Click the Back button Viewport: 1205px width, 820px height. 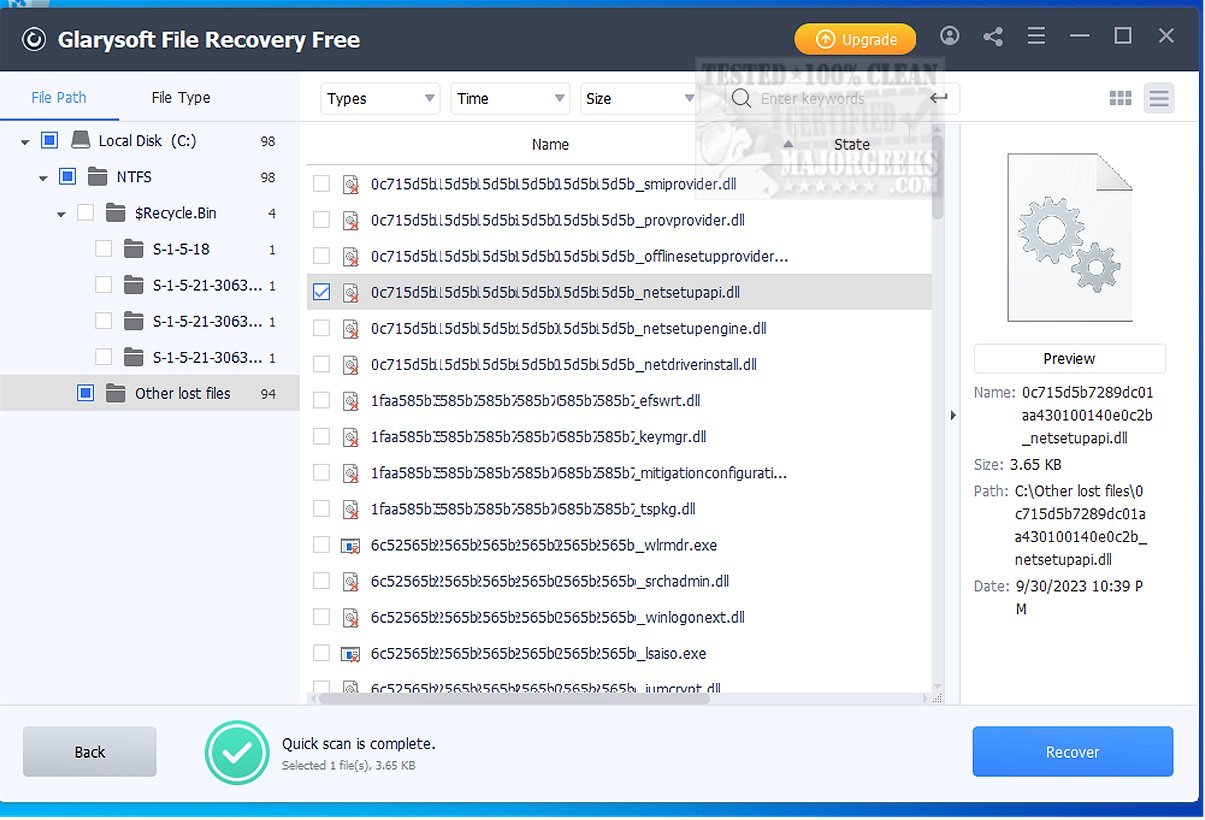tap(90, 752)
